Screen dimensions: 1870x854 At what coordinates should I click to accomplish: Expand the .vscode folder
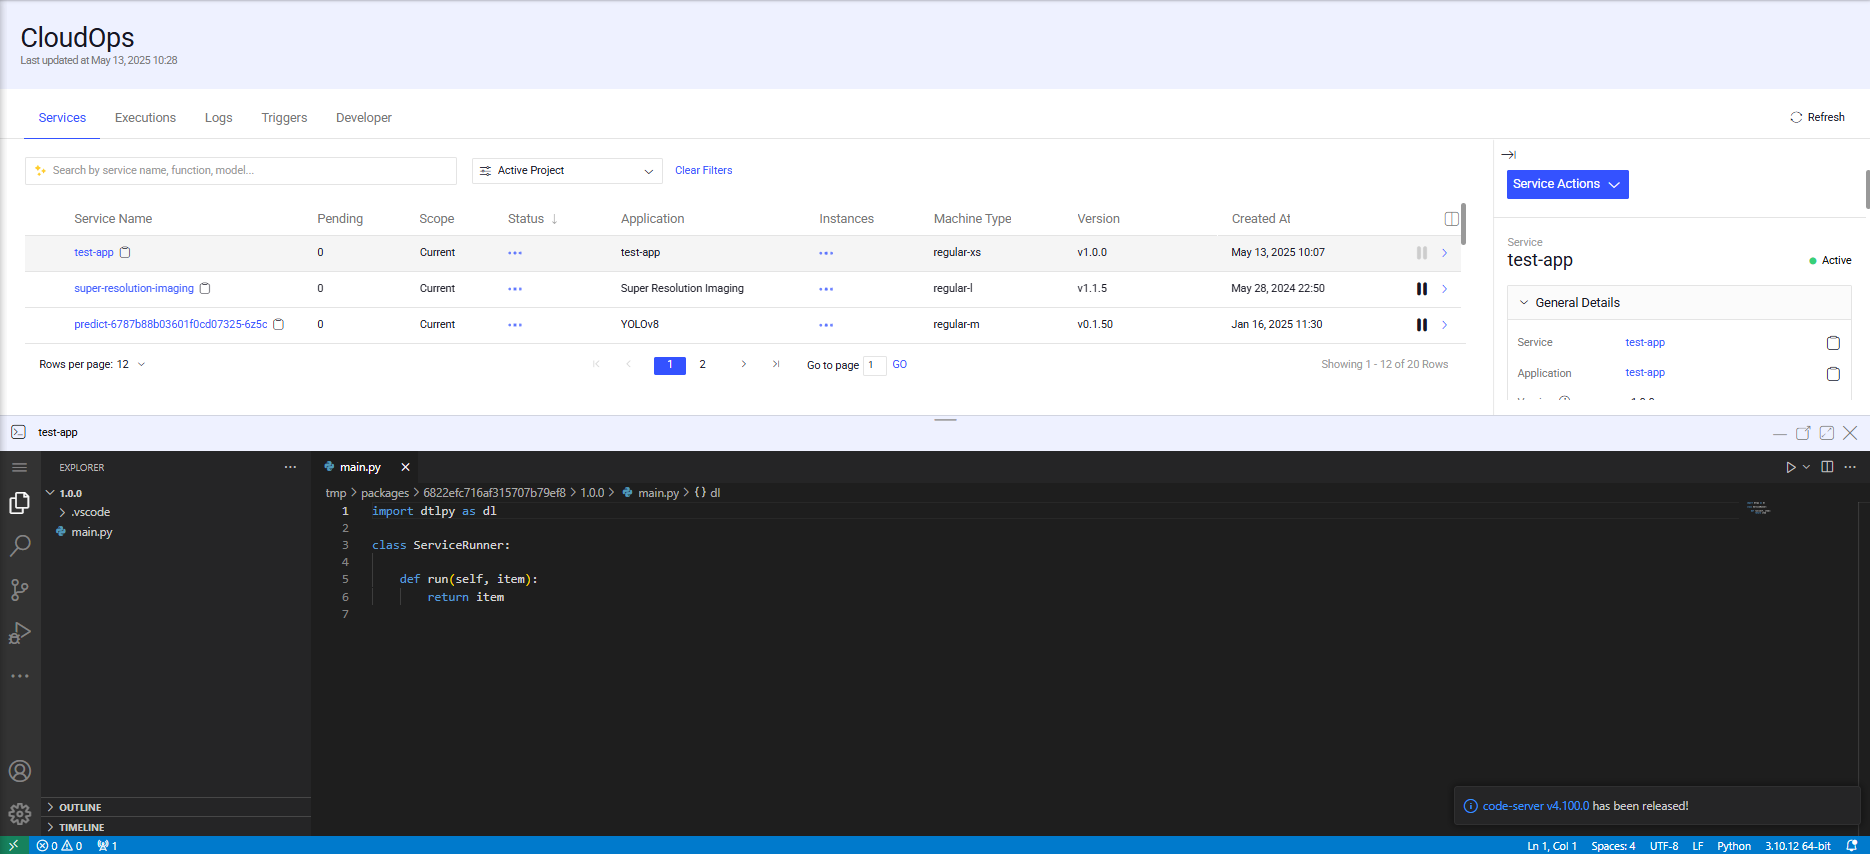[x=62, y=512]
